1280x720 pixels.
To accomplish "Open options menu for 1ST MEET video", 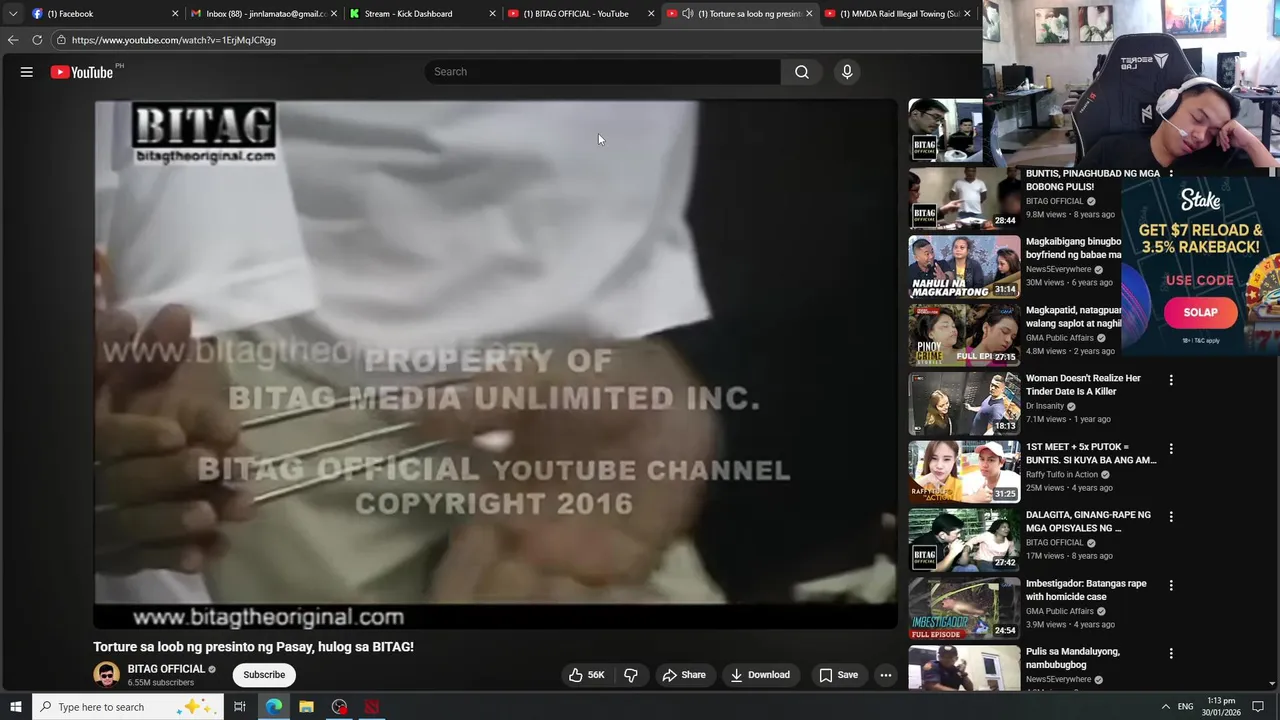I will (1171, 449).
